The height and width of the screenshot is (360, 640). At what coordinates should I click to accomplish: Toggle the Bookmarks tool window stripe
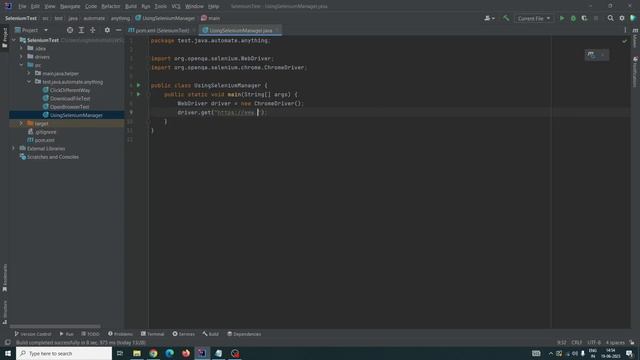4,278
